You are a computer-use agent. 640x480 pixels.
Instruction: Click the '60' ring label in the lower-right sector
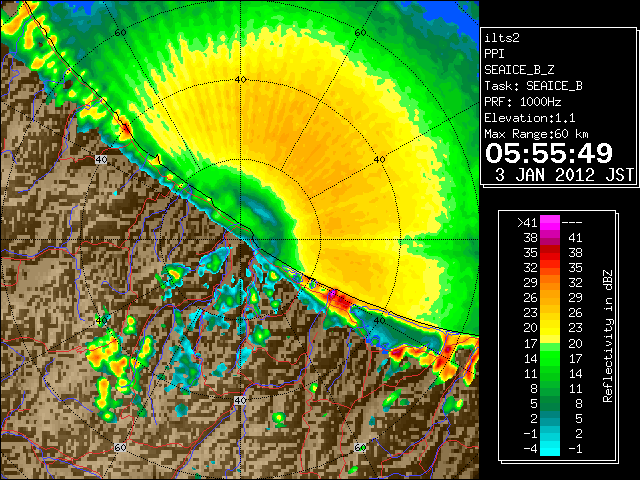[360, 447]
